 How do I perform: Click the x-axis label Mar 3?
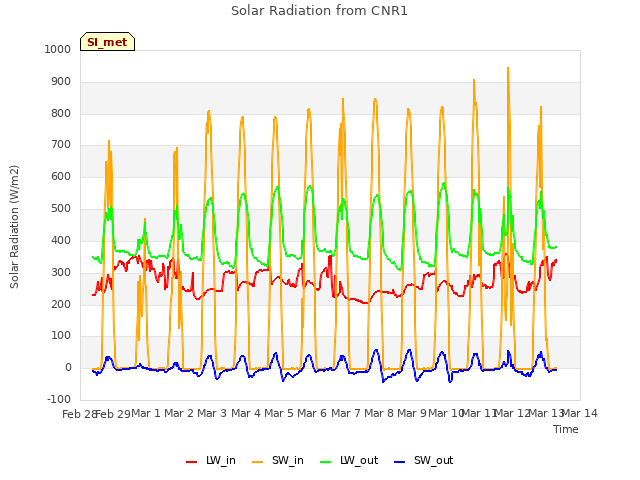tap(212, 413)
